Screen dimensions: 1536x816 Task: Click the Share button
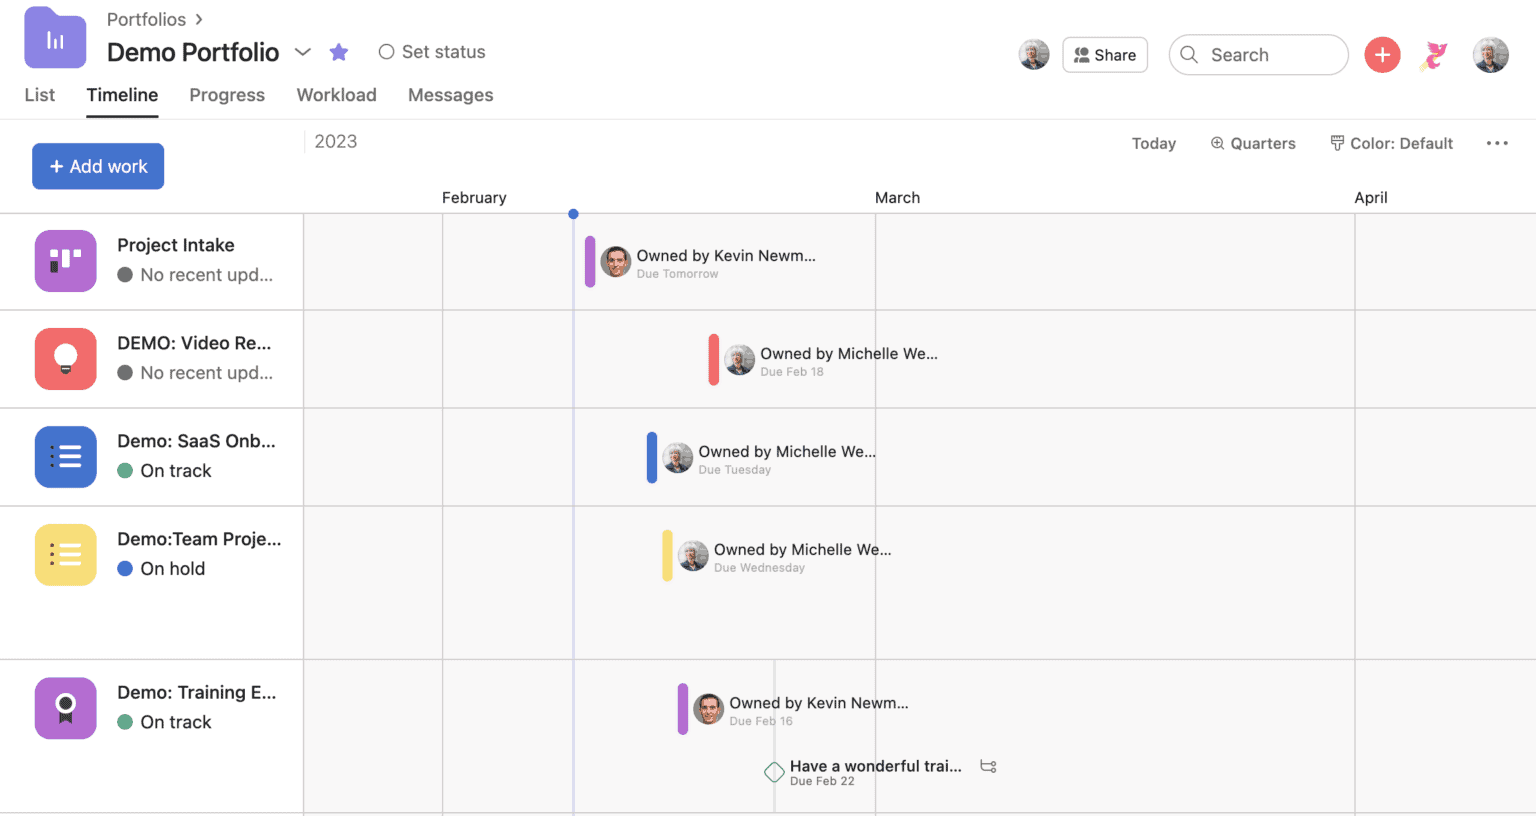coord(1105,55)
